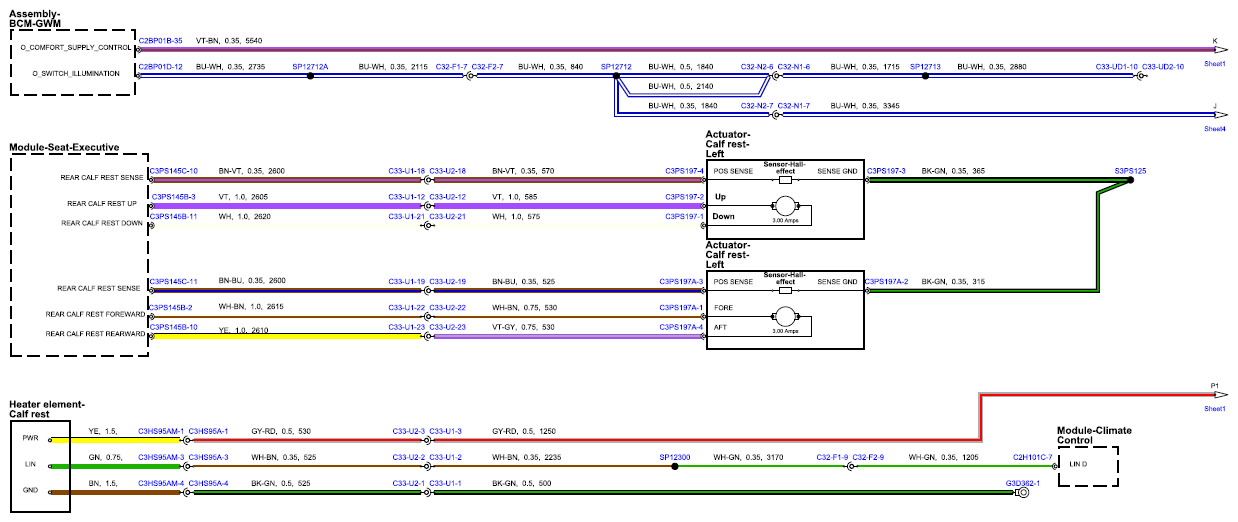Open ground link G3D362-1
The height and width of the screenshot is (522, 1238).
[1023, 483]
